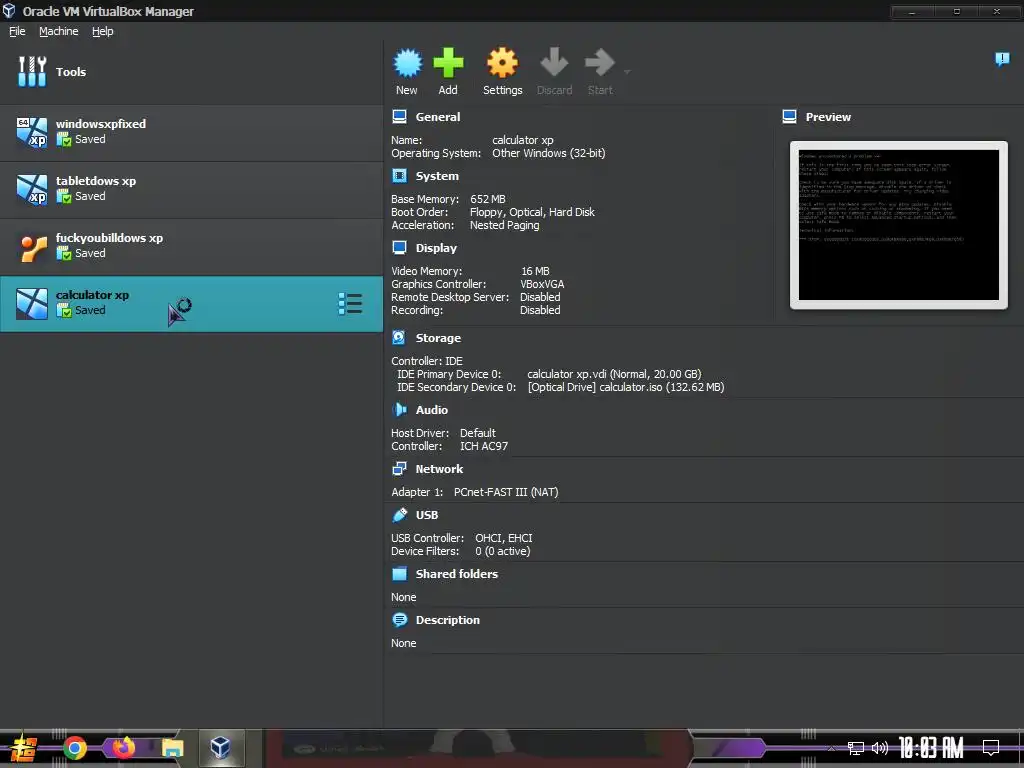Image resolution: width=1024 pixels, height=768 pixels.
Task: Click the Start arrow icon
Action: [x=600, y=62]
